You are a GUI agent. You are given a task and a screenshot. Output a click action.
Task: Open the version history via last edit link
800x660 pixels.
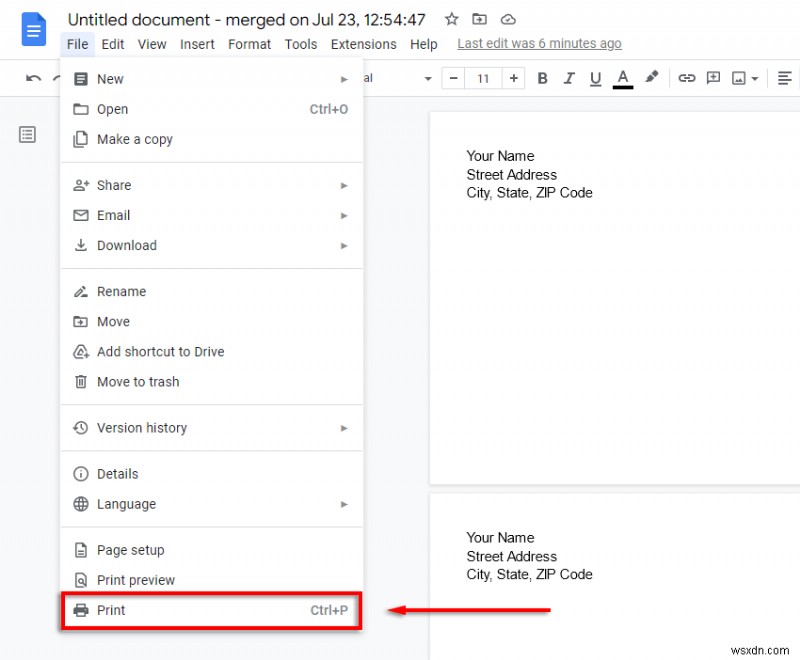(539, 44)
